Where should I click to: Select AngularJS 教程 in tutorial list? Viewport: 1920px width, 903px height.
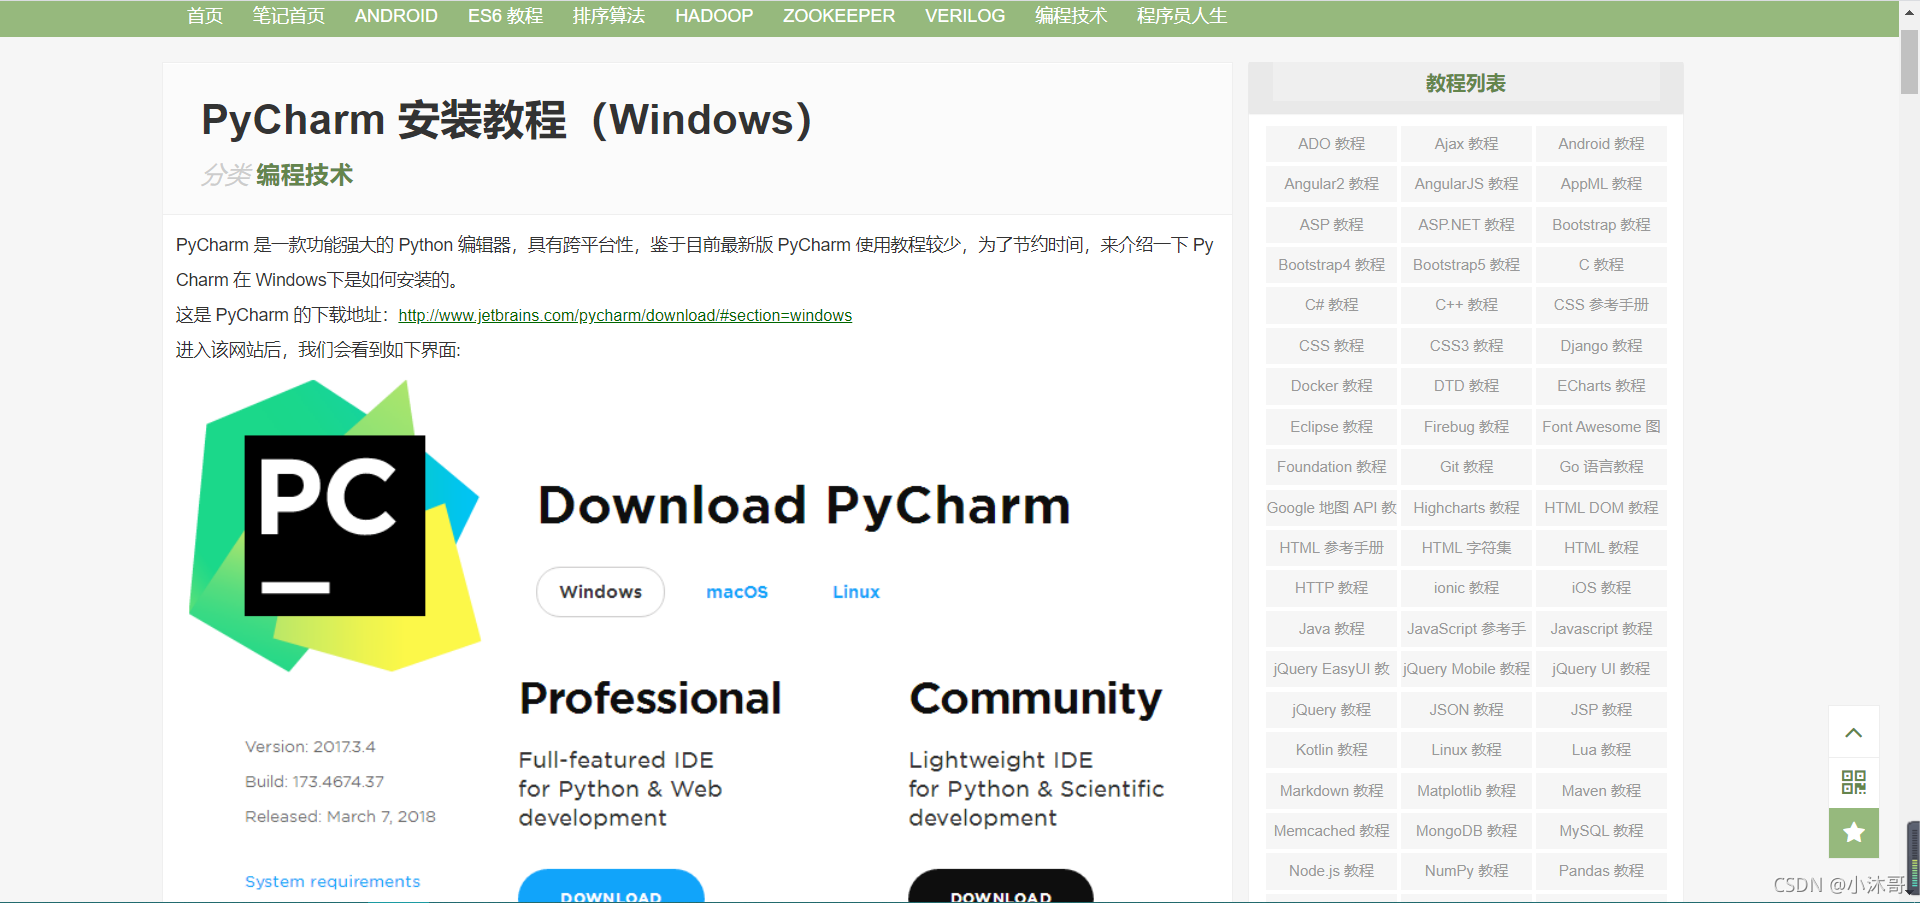click(1466, 184)
